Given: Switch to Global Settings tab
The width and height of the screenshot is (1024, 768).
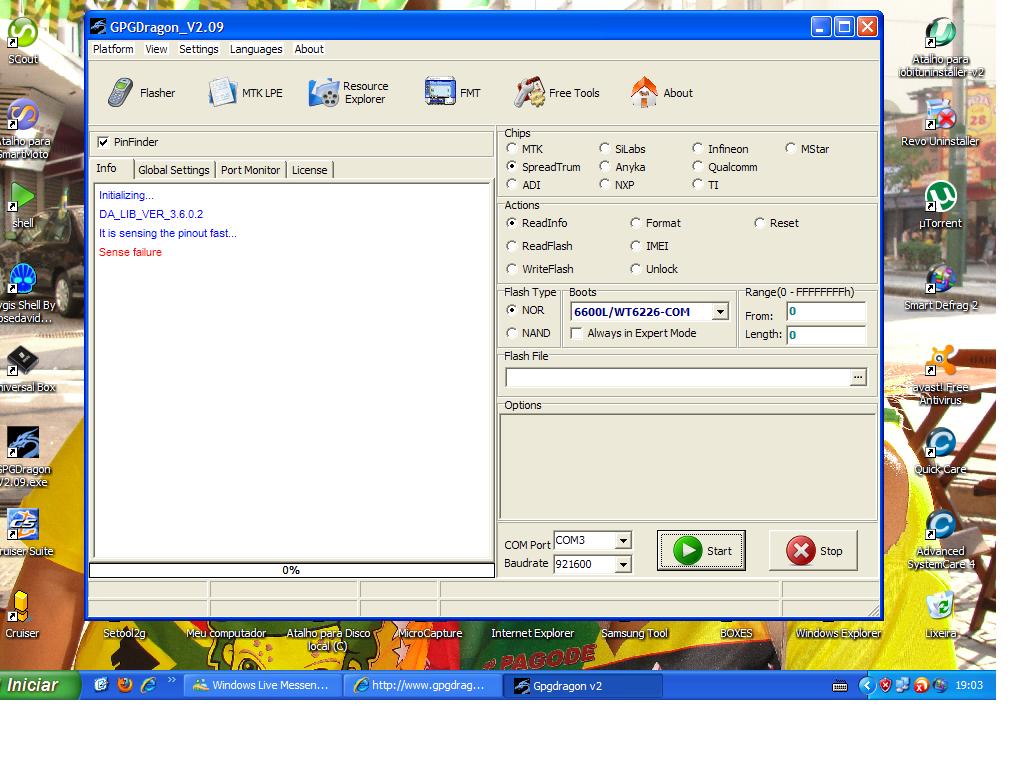Looking at the screenshot, I should click(174, 170).
